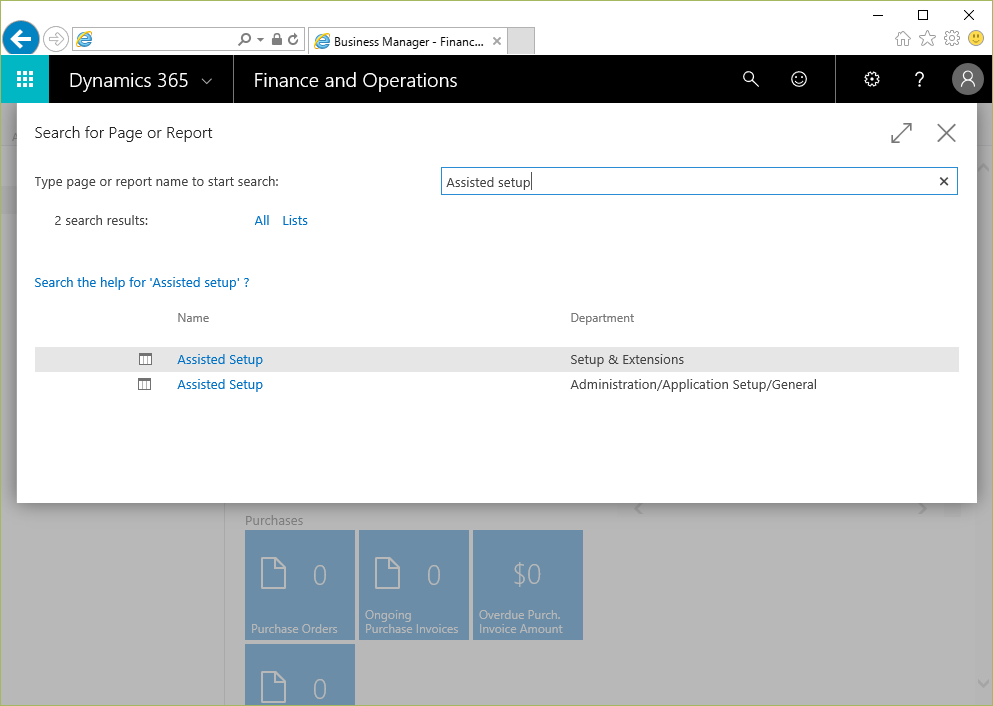This screenshot has height=706, width=993.
Task: Click the browser Home icon
Action: (903, 39)
